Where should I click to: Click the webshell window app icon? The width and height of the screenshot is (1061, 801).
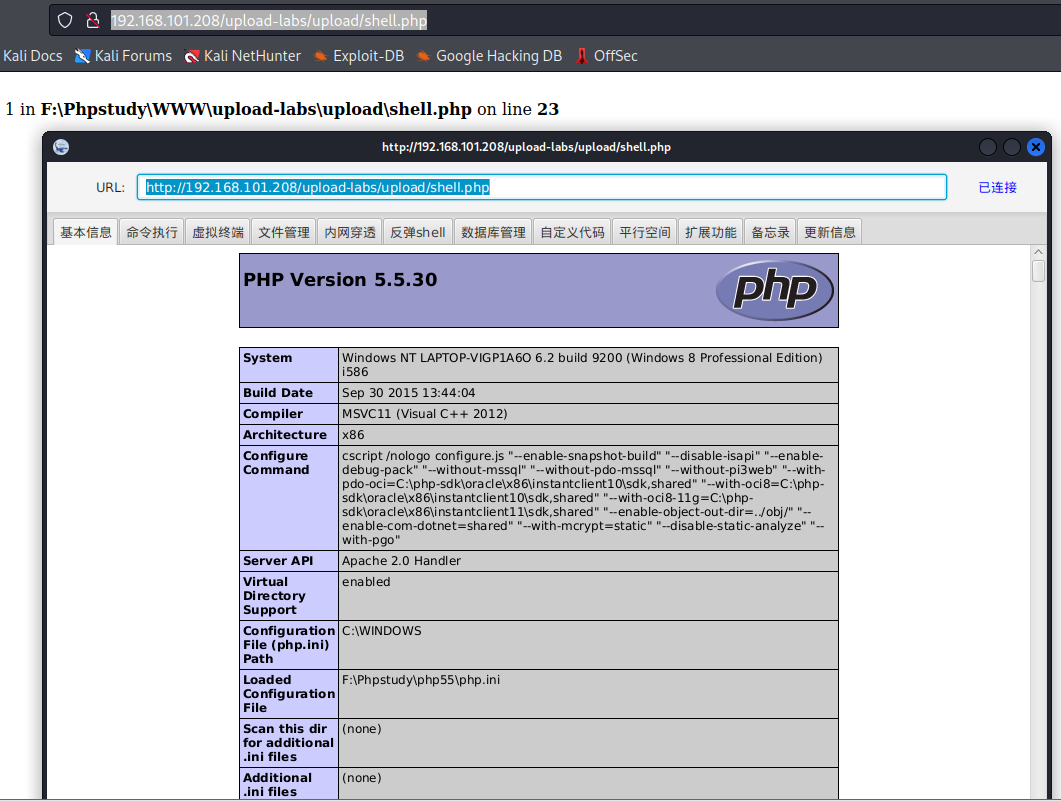coord(61,147)
